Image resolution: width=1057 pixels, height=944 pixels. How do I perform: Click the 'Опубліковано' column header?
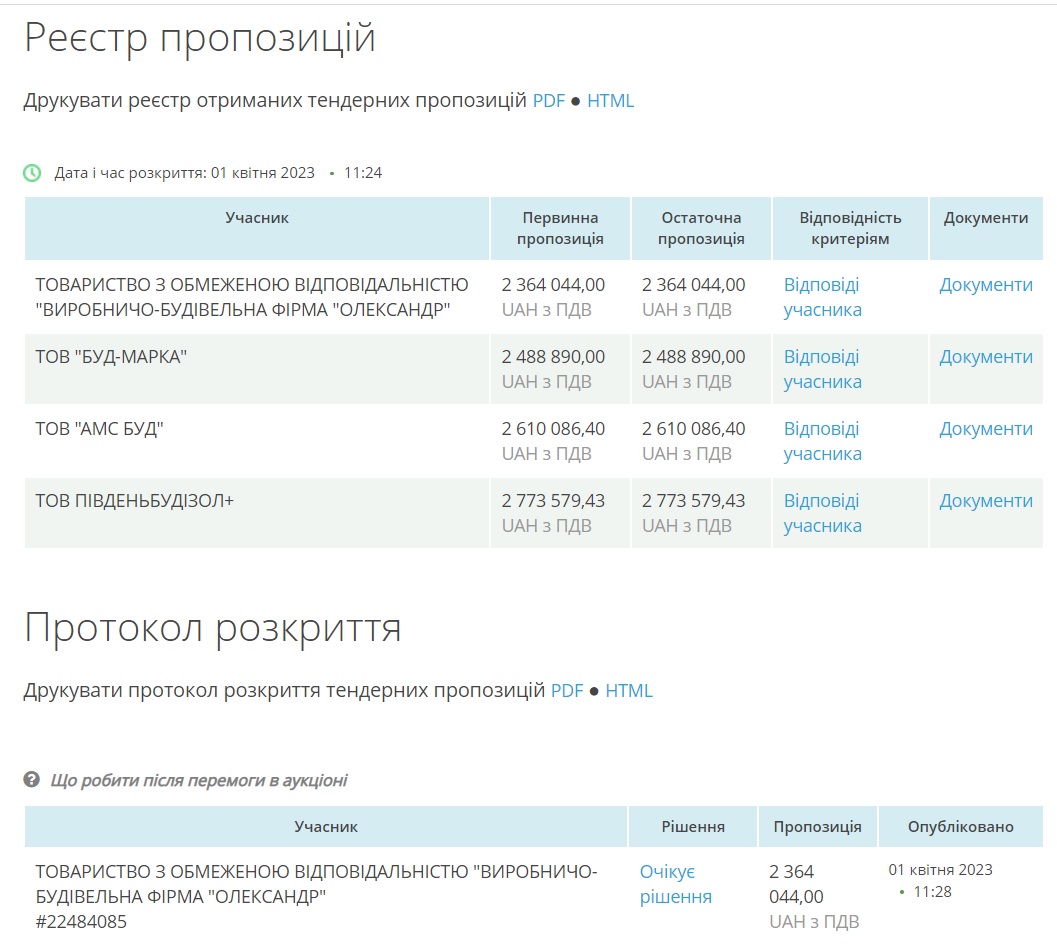tap(960, 827)
